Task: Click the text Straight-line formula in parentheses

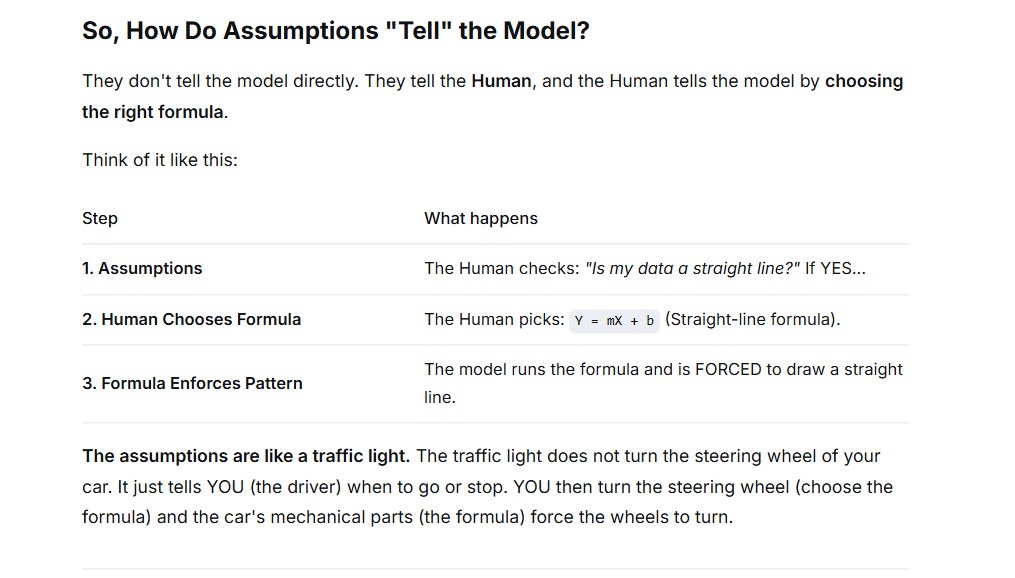Action: tap(752, 320)
